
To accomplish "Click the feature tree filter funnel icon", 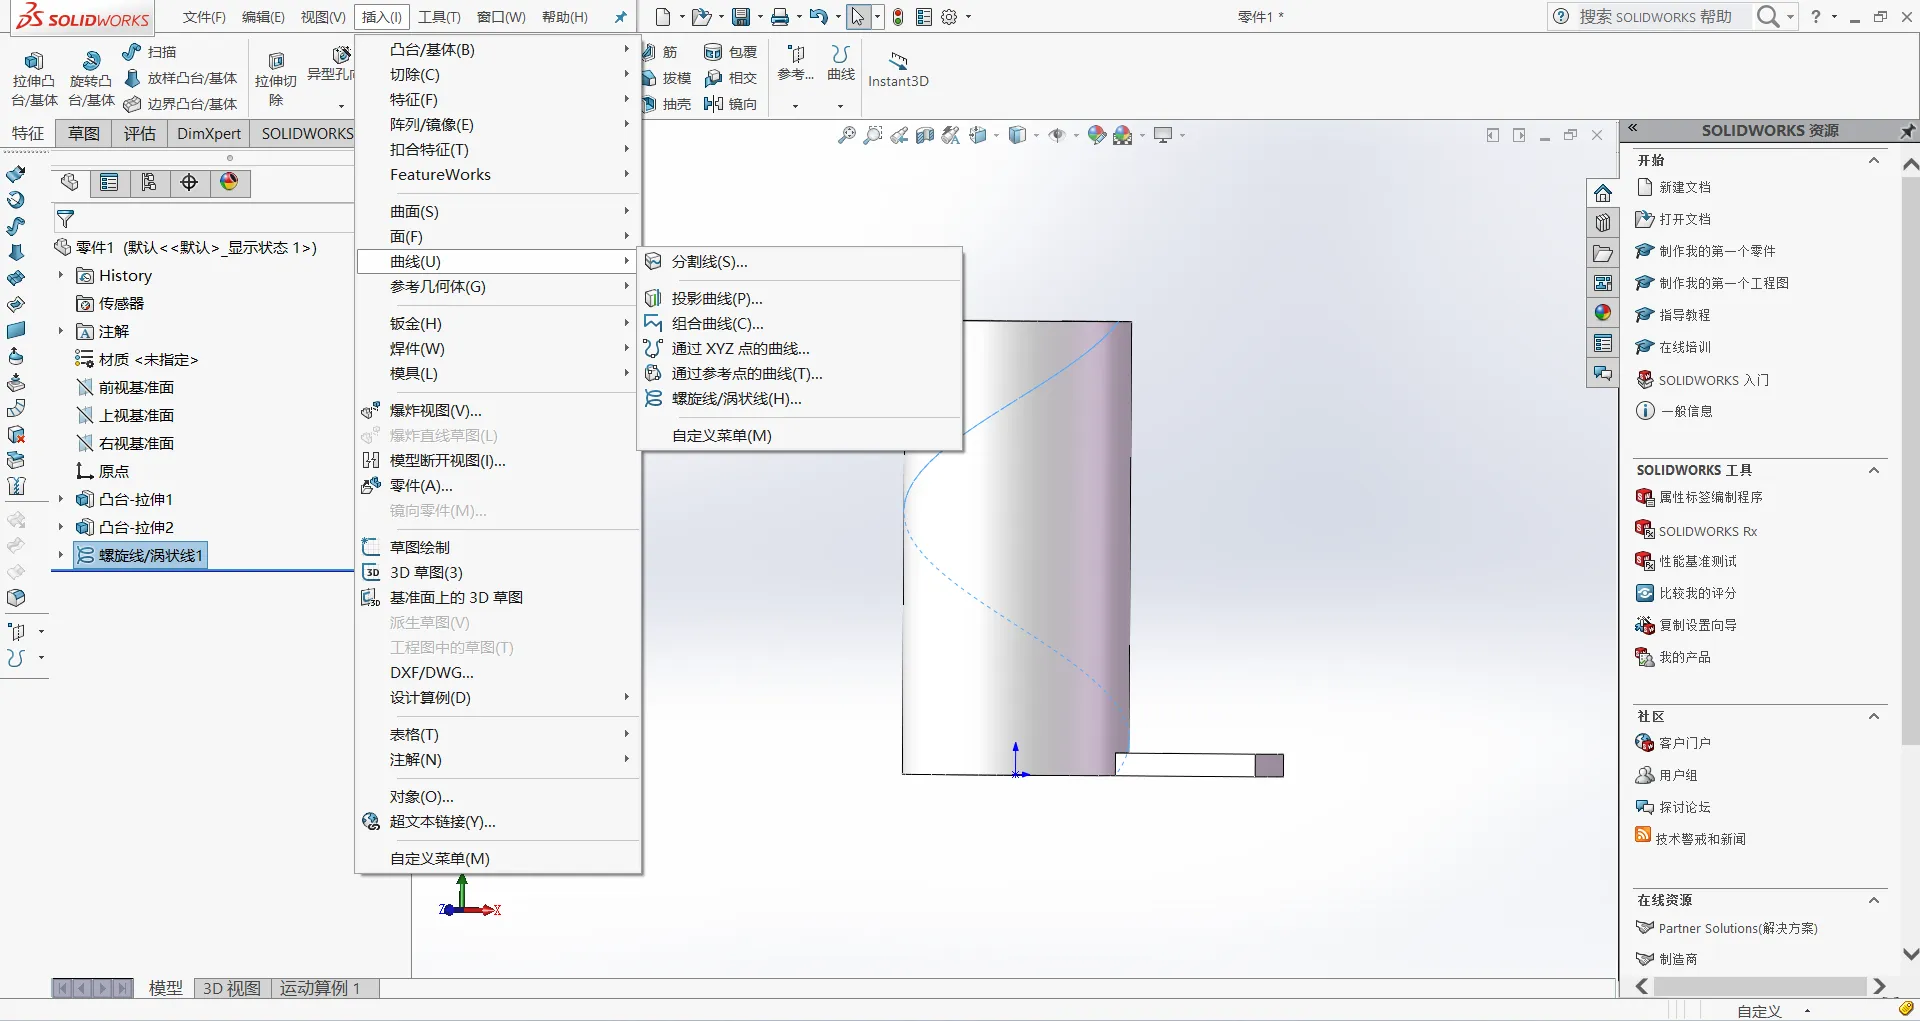I will (66, 218).
